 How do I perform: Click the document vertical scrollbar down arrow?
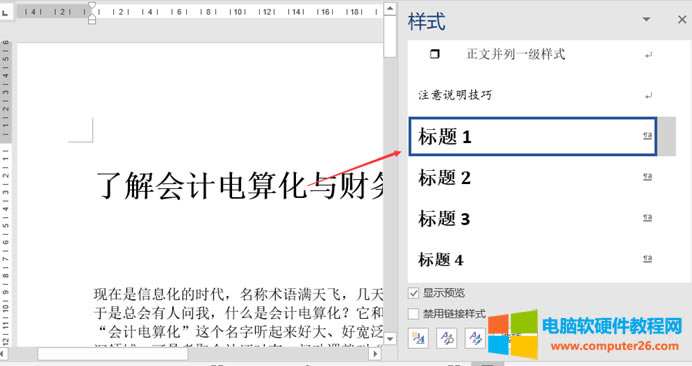[x=390, y=339]
